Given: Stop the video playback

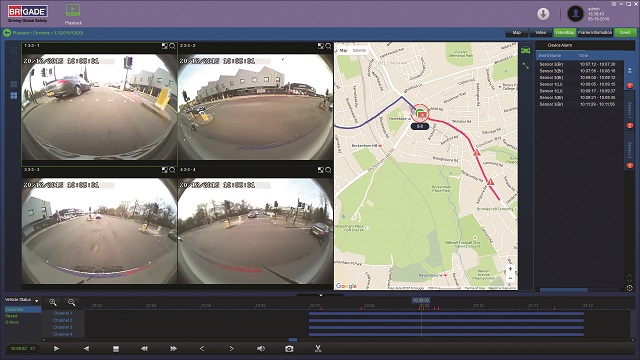Looking at the screenshot, I should coord(116,349).
